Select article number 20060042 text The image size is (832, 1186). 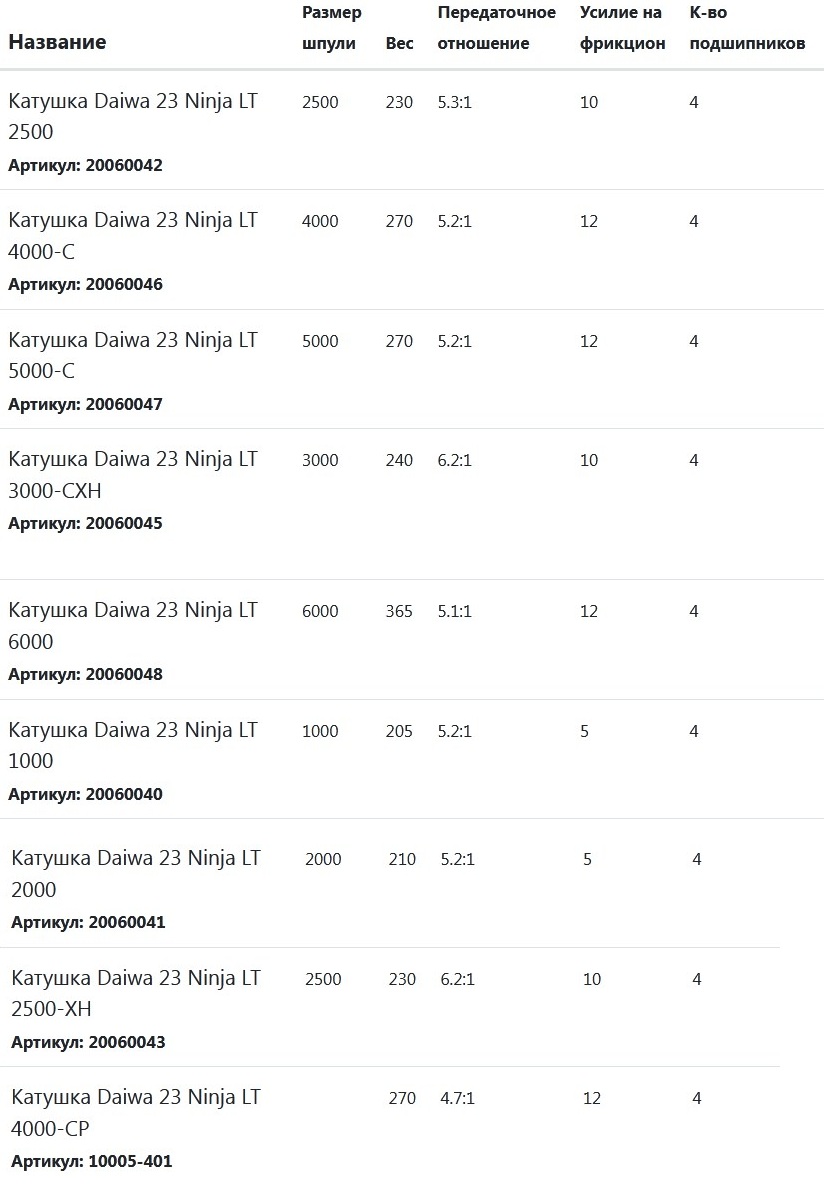124,165
